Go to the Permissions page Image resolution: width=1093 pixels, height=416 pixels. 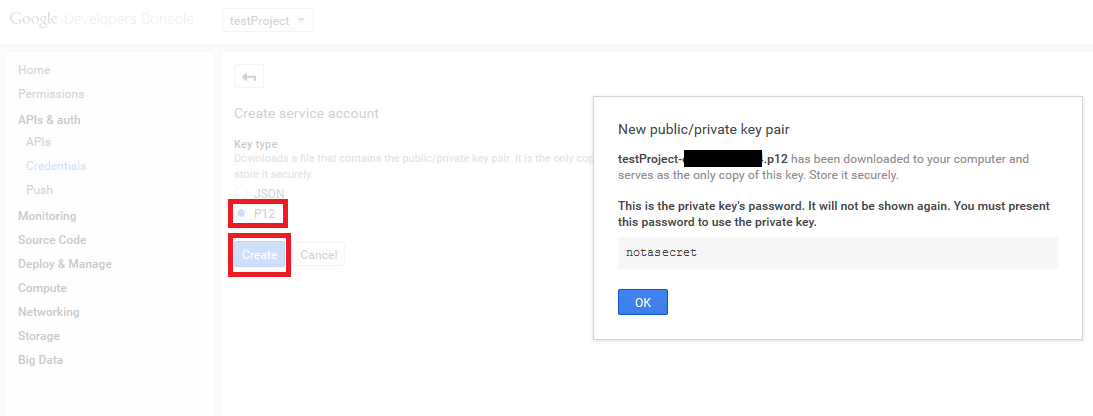click(51, 94)
